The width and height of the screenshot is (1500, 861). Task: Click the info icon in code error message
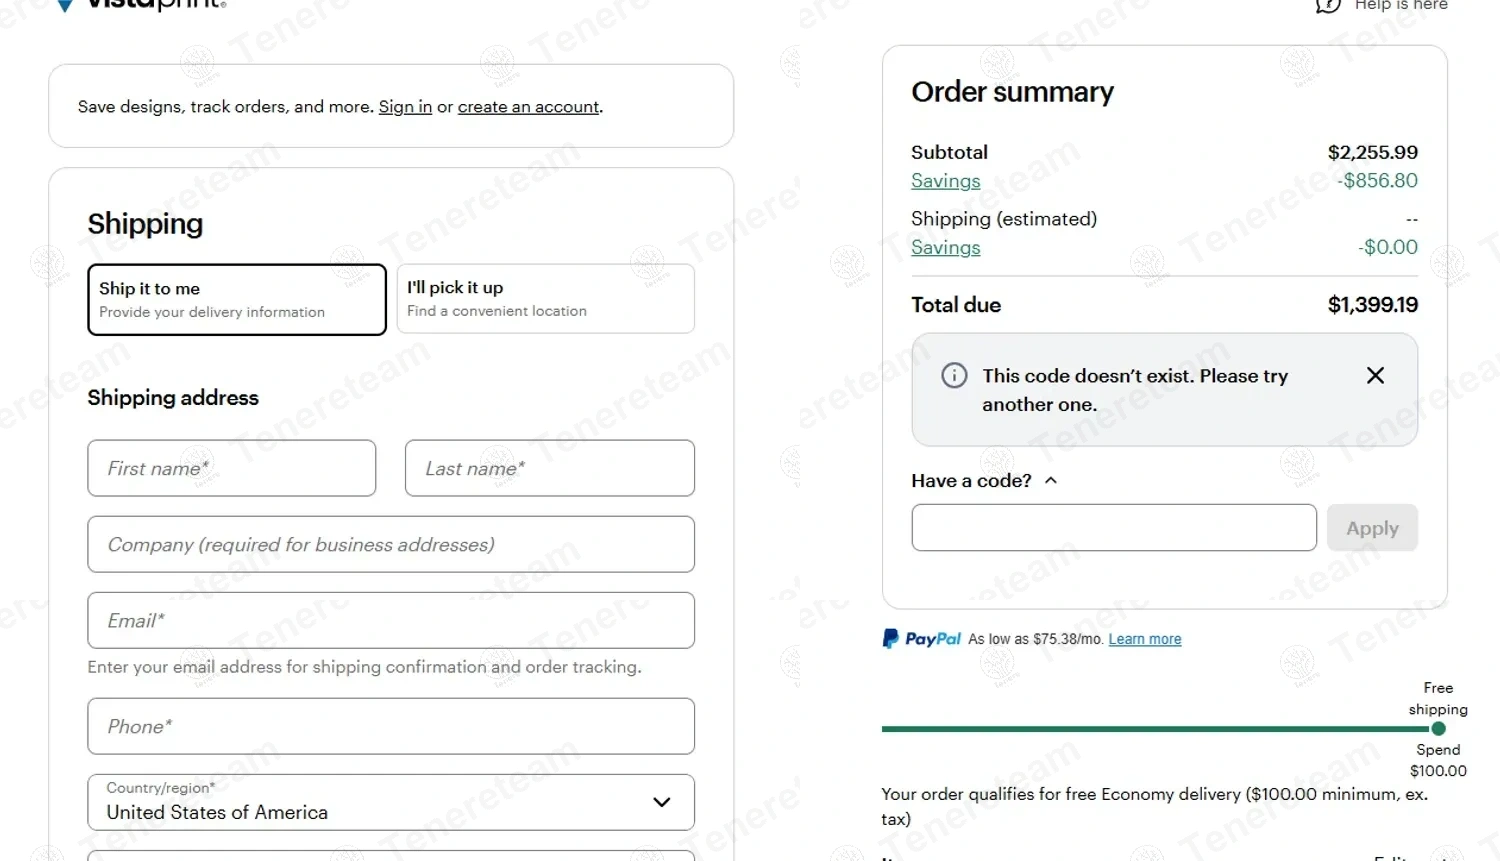pos(954,376)
